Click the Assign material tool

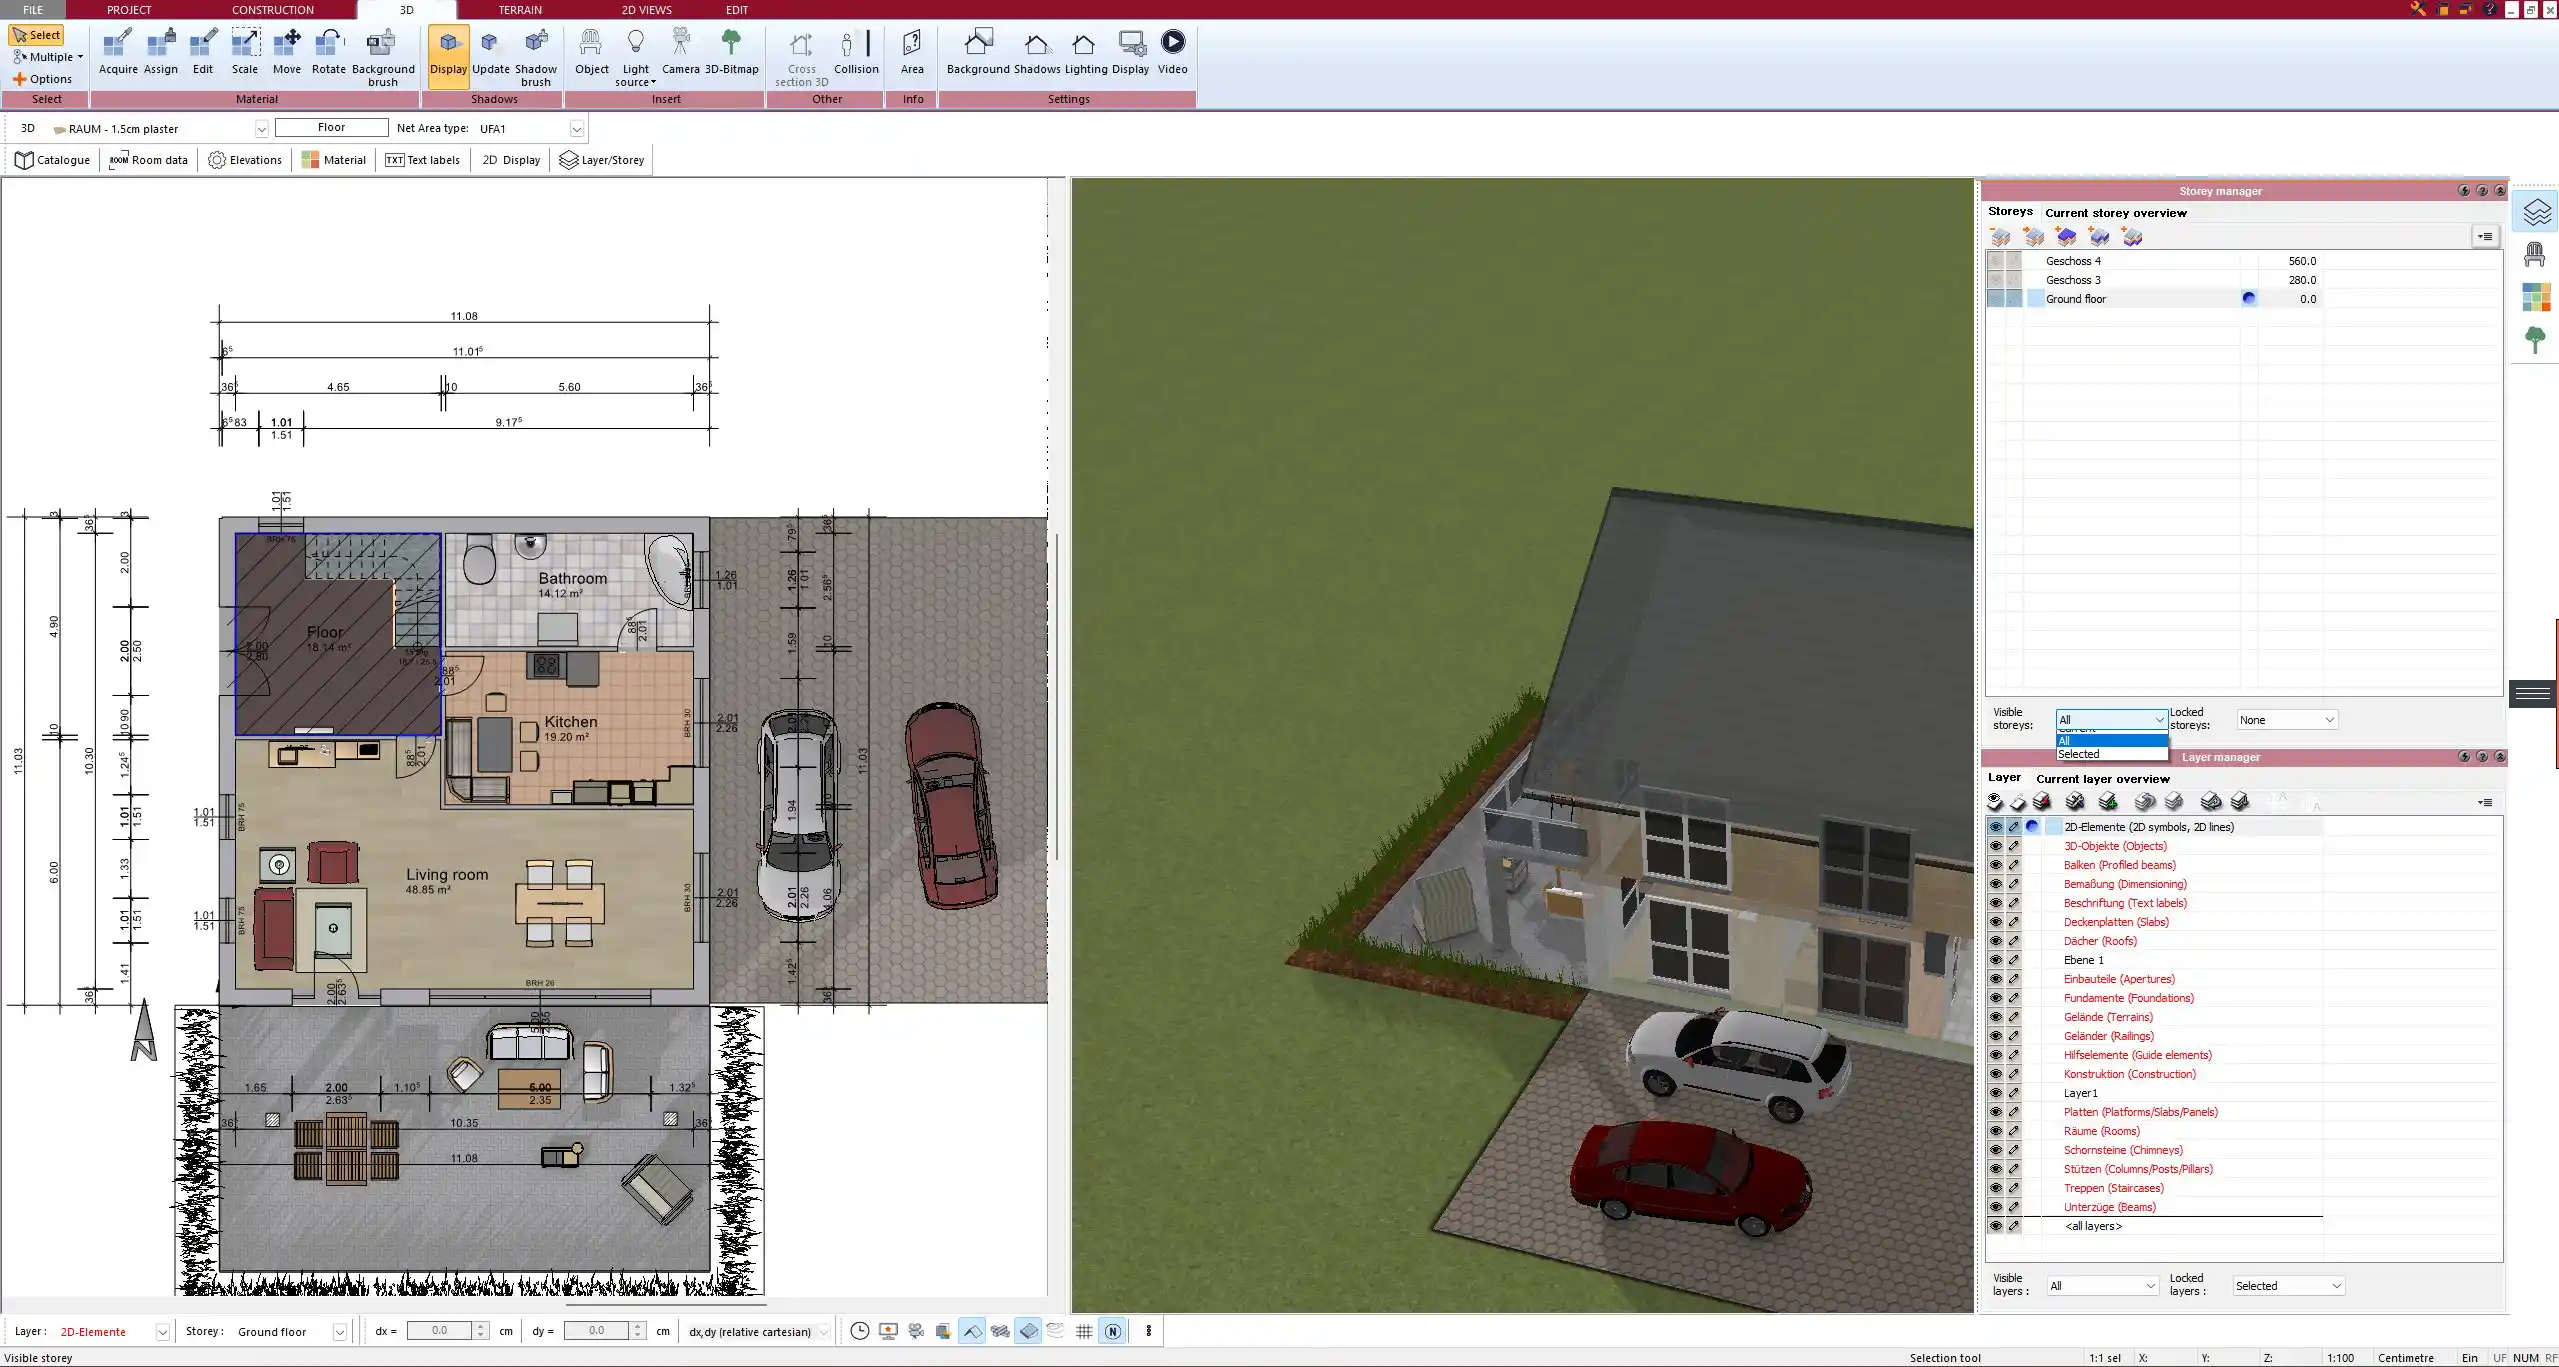(161, 53)
